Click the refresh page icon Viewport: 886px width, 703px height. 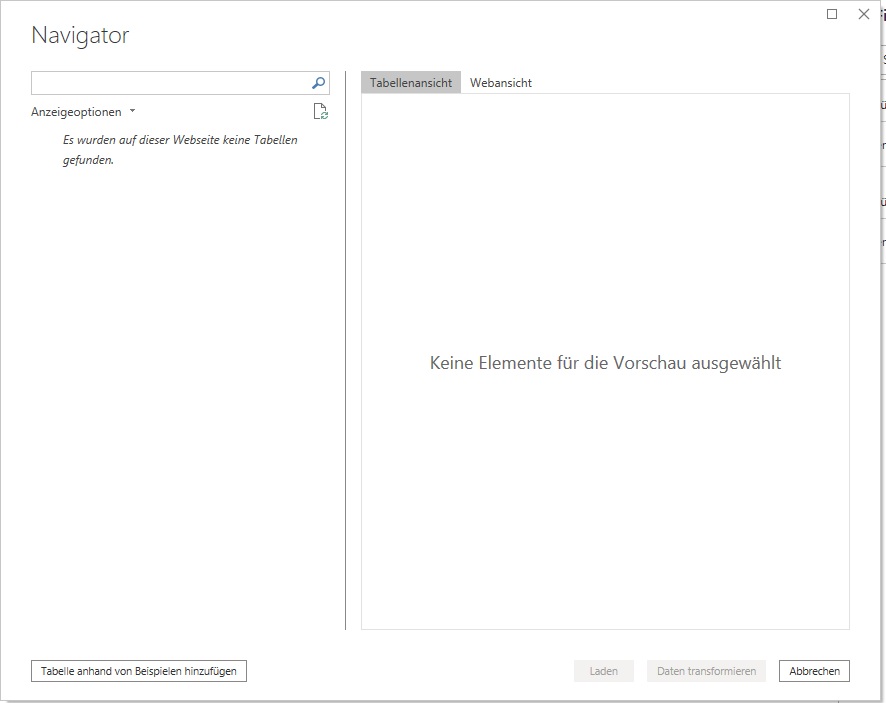pos(320,111)
